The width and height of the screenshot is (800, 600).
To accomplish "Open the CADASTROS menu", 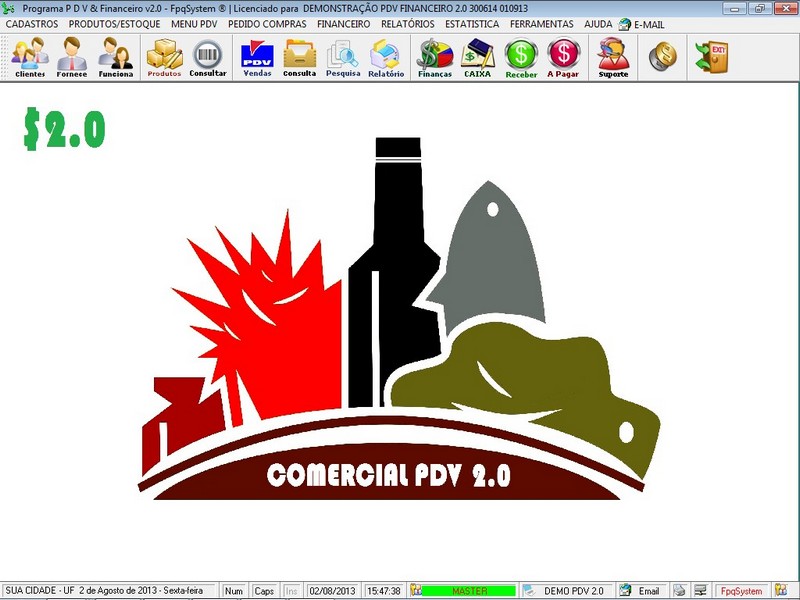I will pos(32,24).
